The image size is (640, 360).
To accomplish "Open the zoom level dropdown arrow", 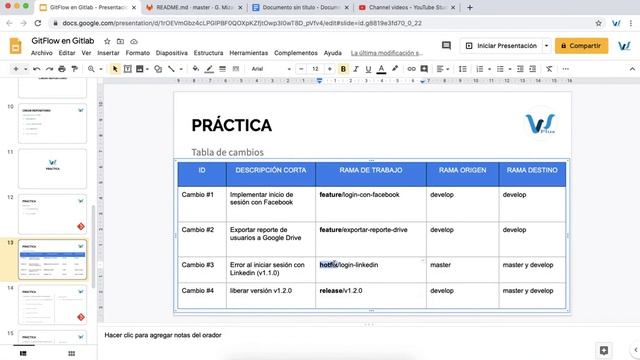I will [100, 69].
